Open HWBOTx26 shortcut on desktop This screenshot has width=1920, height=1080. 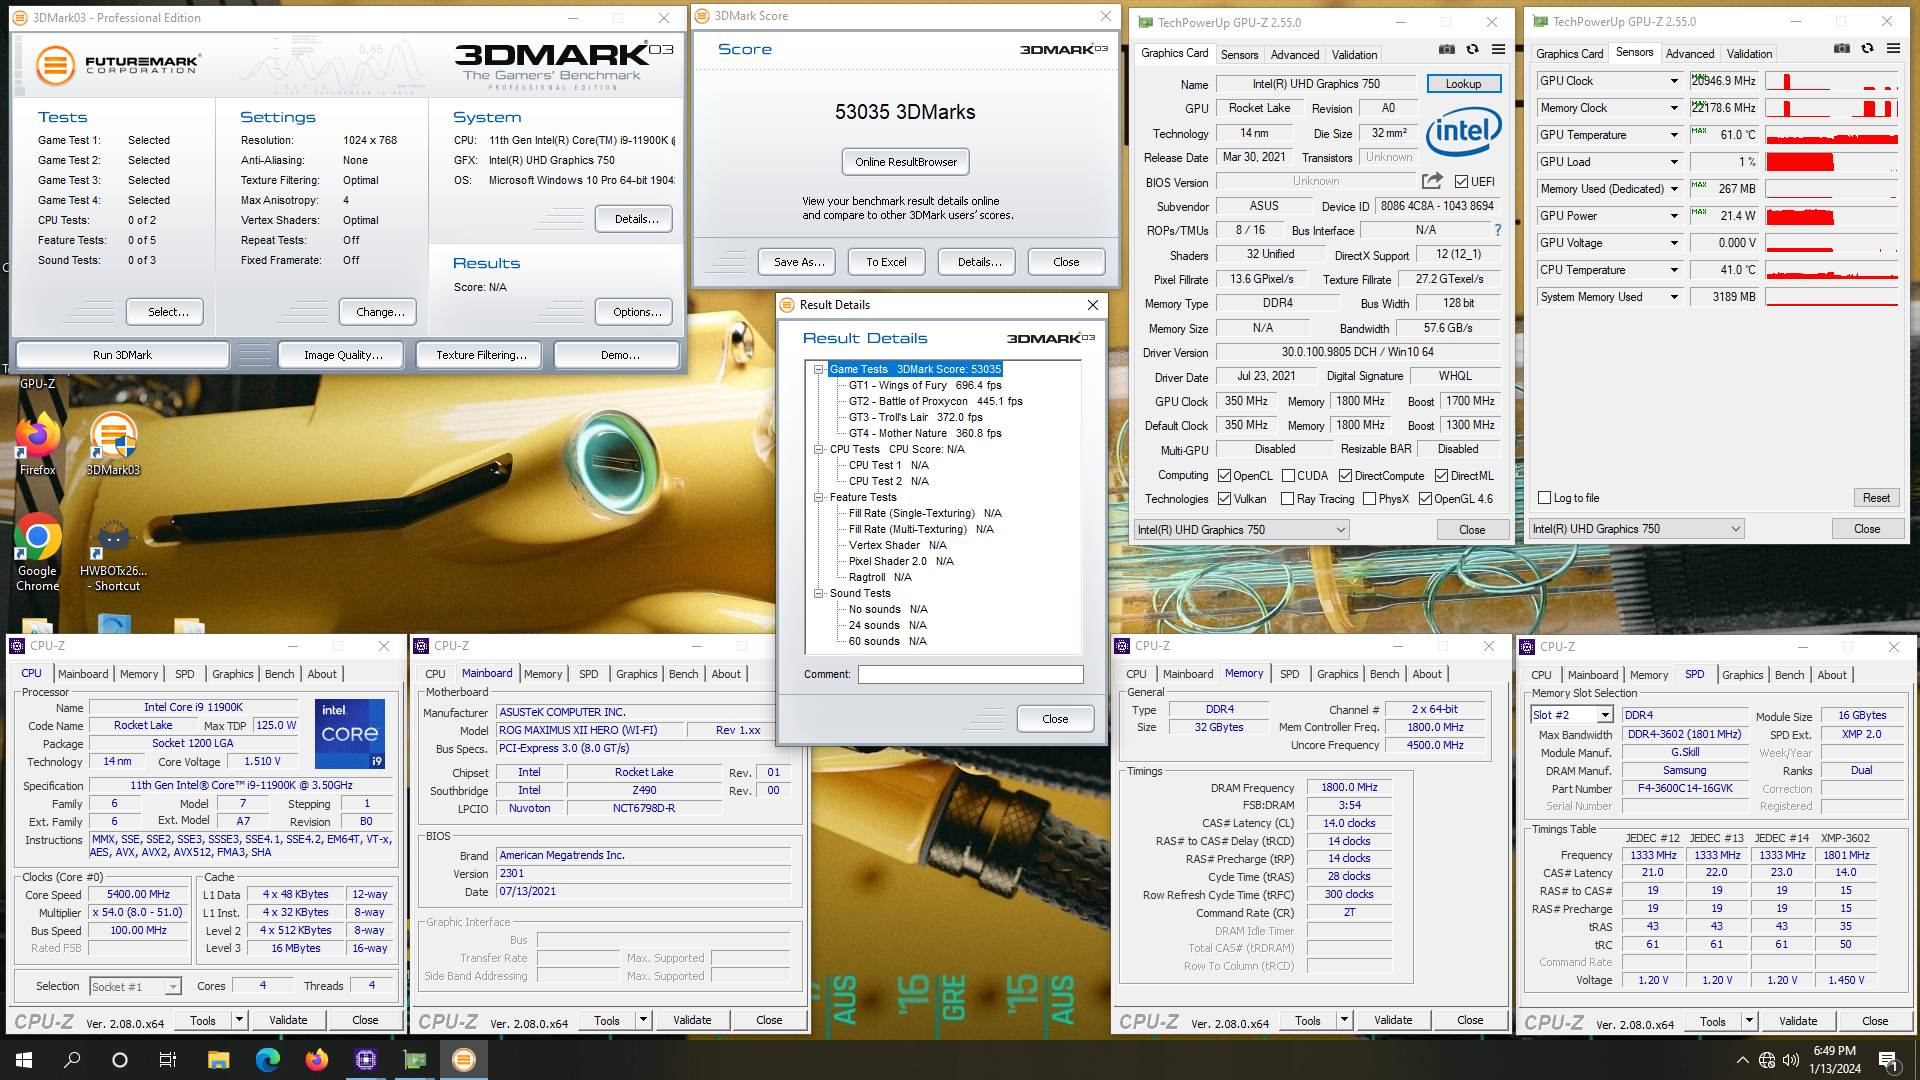click(x=113, y=555)
